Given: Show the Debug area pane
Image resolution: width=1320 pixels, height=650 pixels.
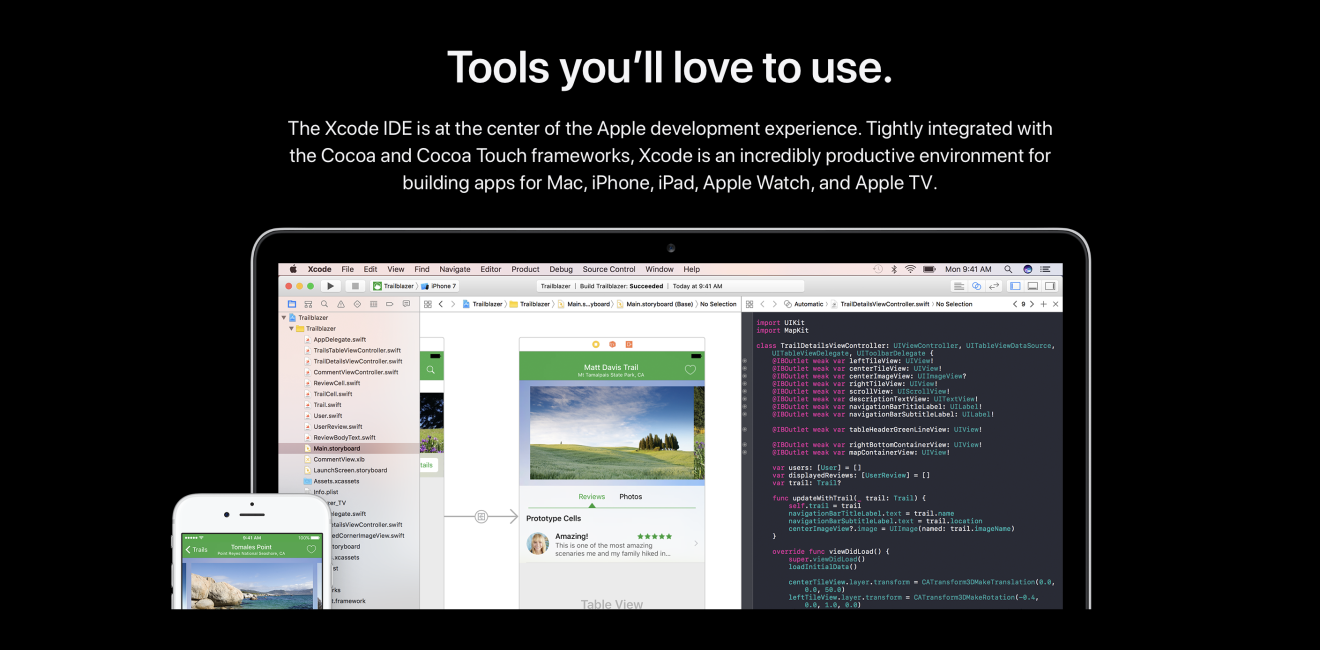Looking at the screenshot, I should coord(1033,286).
